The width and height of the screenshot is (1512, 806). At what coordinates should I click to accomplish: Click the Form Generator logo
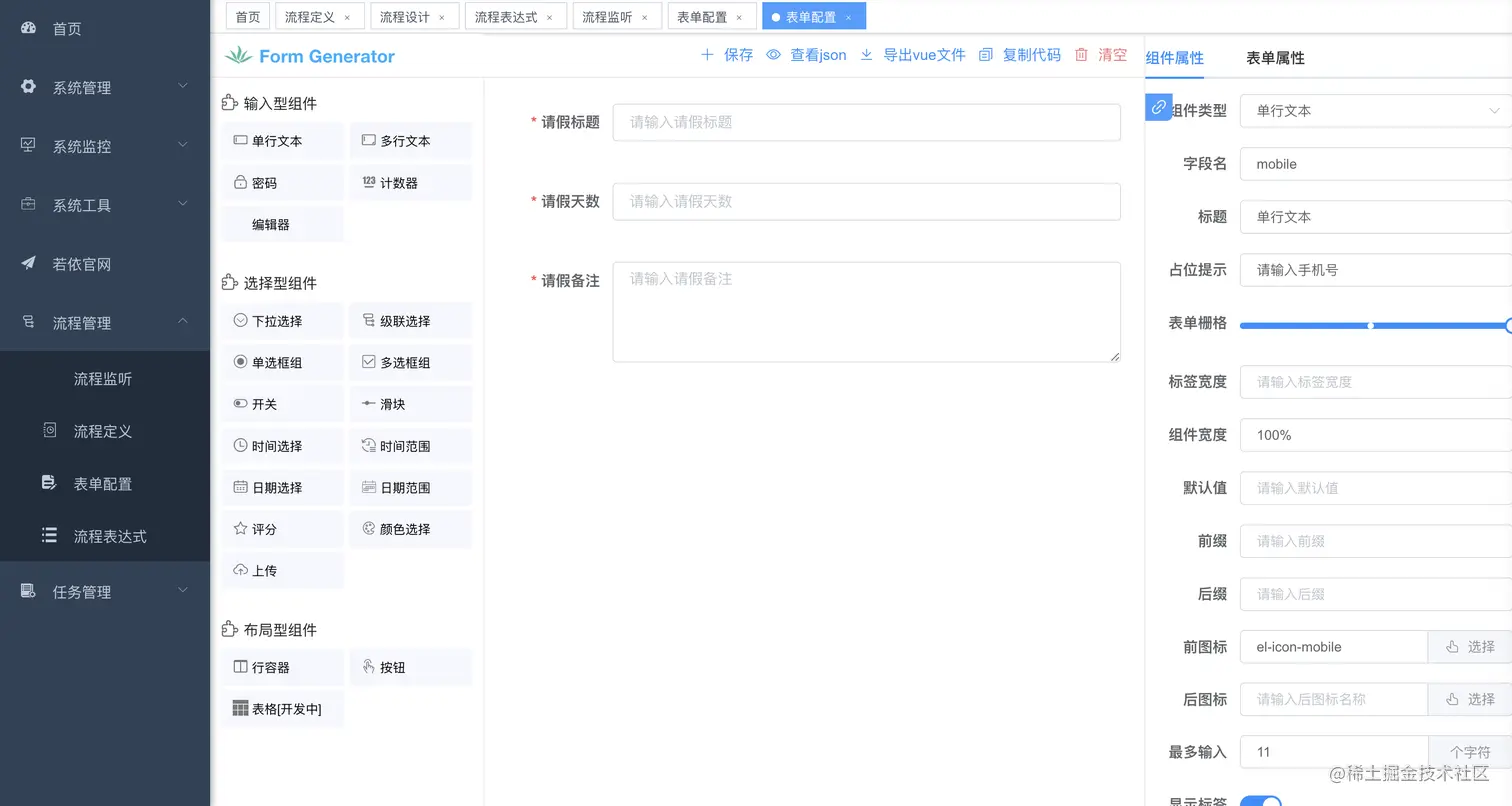point(310,56)
